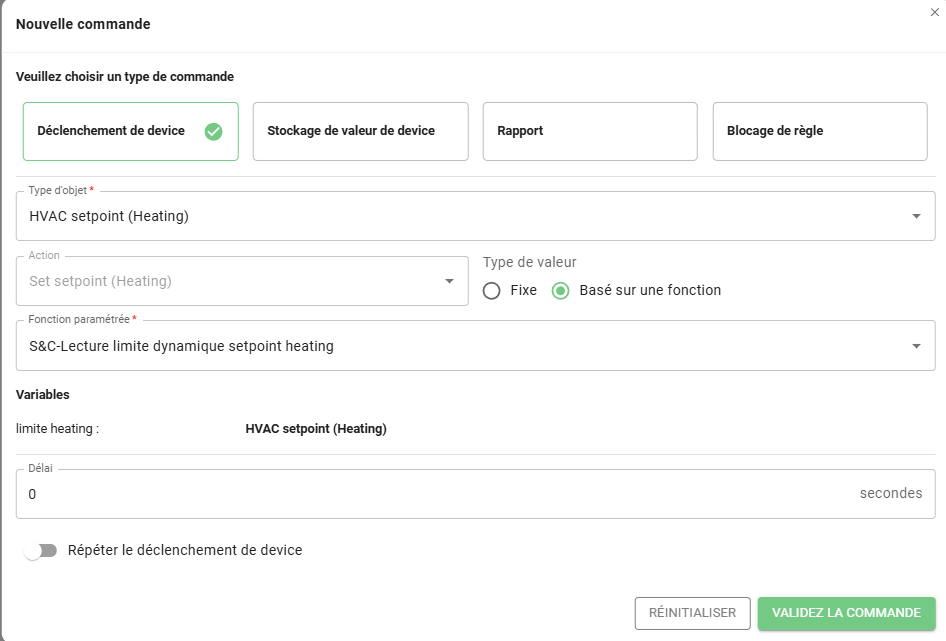This screenshot has width=946, height=641.
Task: Choose Basé sur une fonction option
Action: click(x=561, y=290)
